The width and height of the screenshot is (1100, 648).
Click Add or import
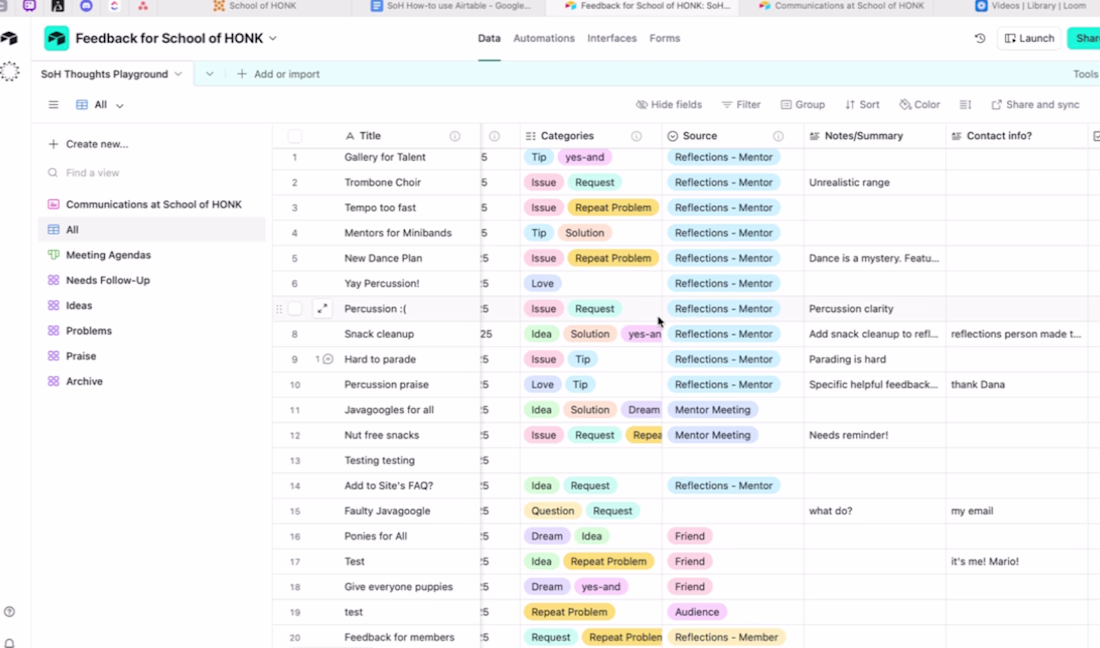279,74
